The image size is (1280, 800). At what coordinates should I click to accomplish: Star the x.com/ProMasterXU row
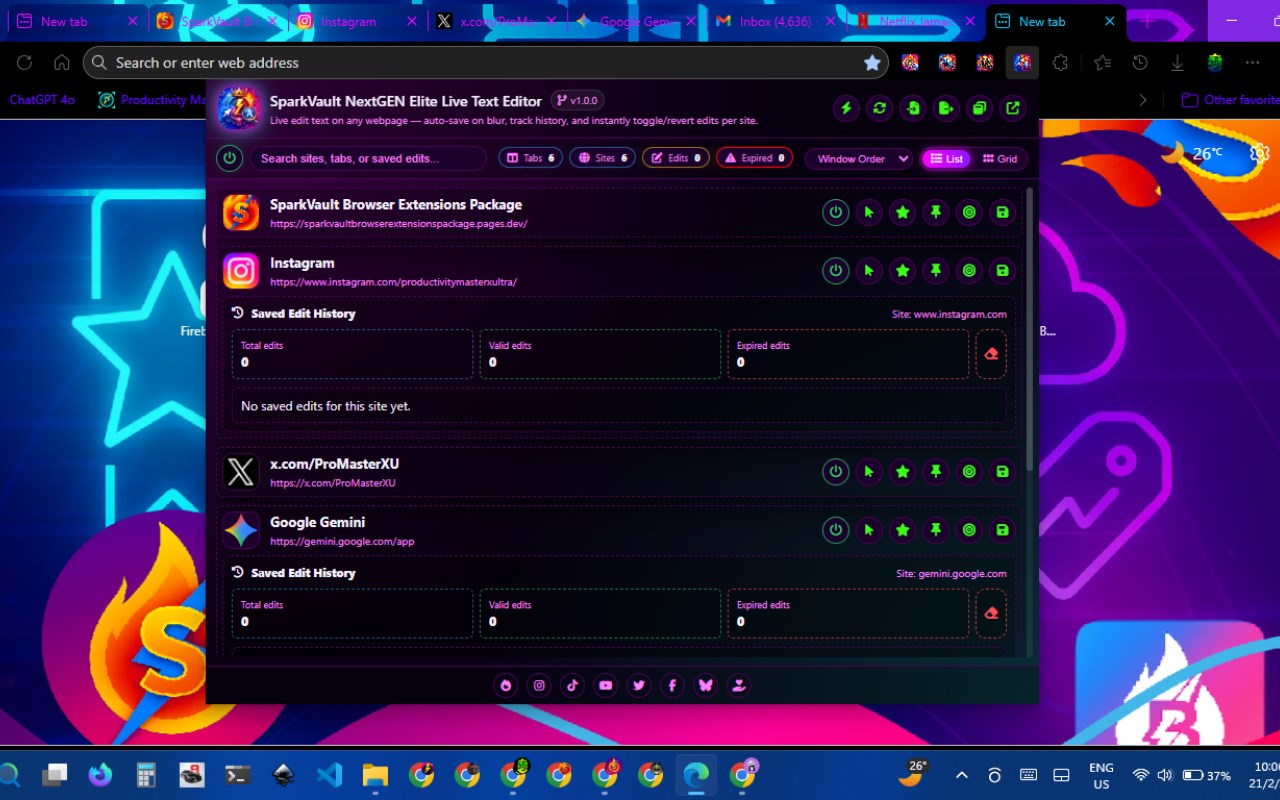(x=902, y=471)
